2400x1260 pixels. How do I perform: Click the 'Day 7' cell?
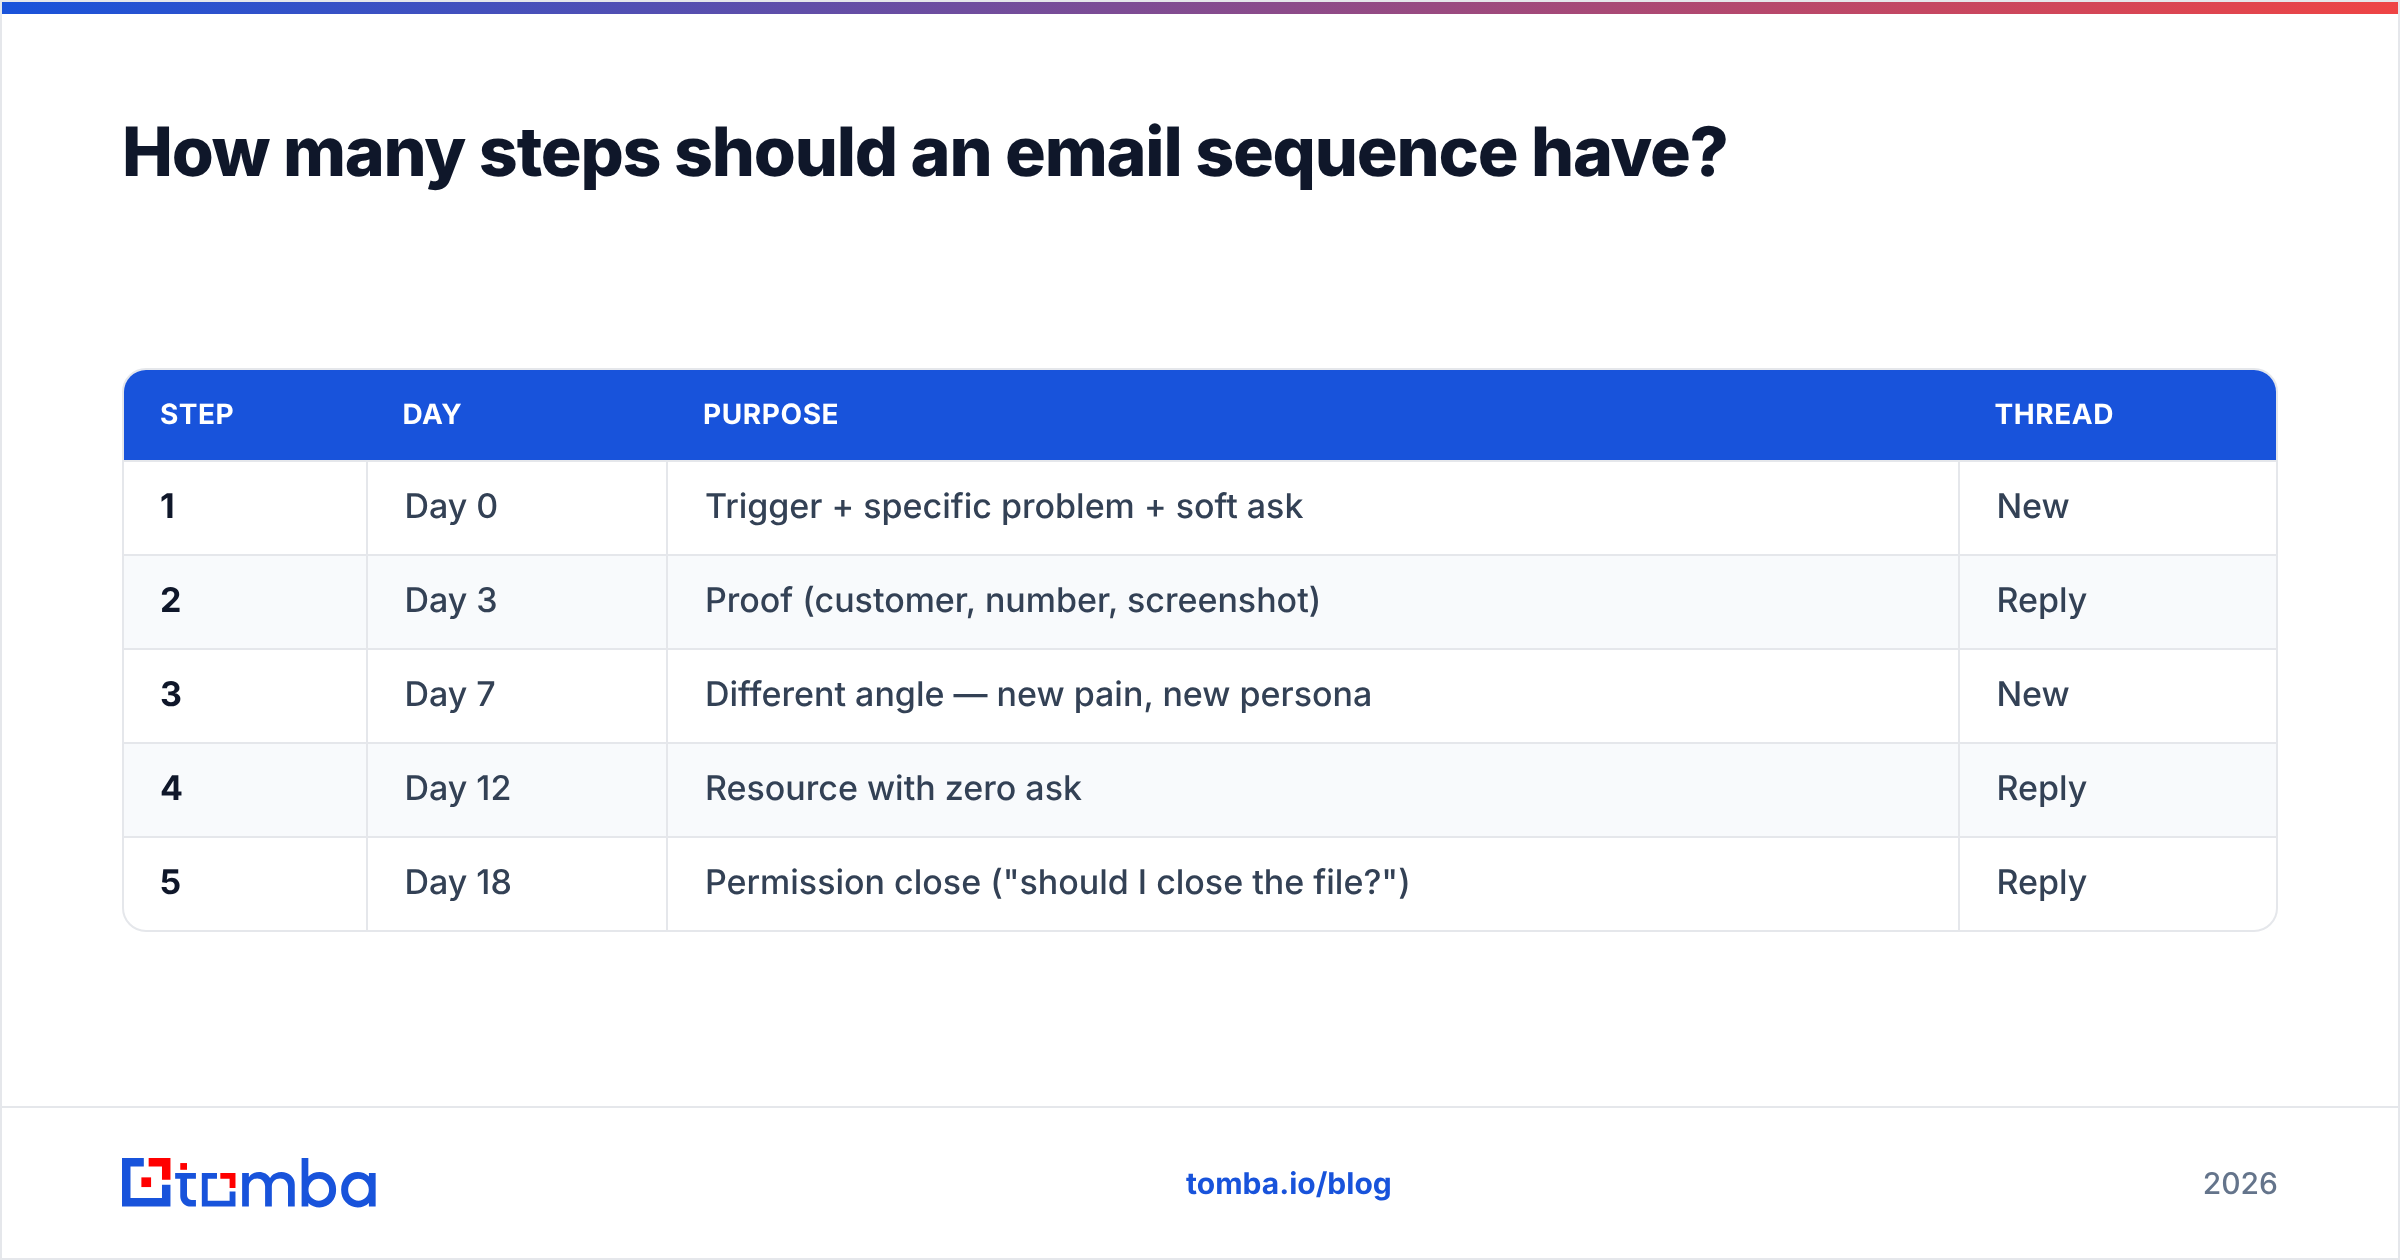(x=517, y=695)
